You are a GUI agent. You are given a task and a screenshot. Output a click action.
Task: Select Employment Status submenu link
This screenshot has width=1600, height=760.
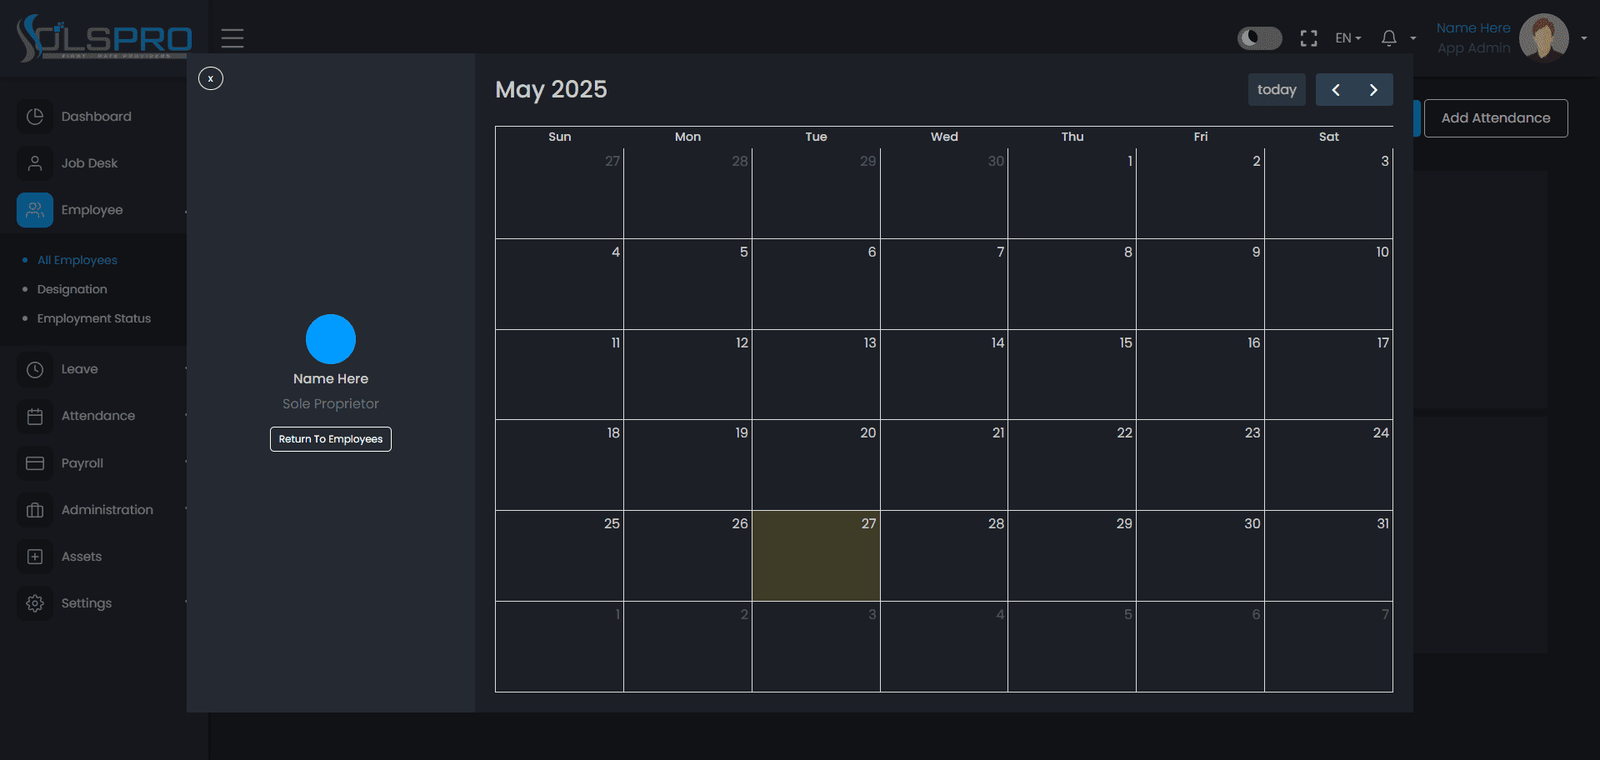tap(94, 318)
